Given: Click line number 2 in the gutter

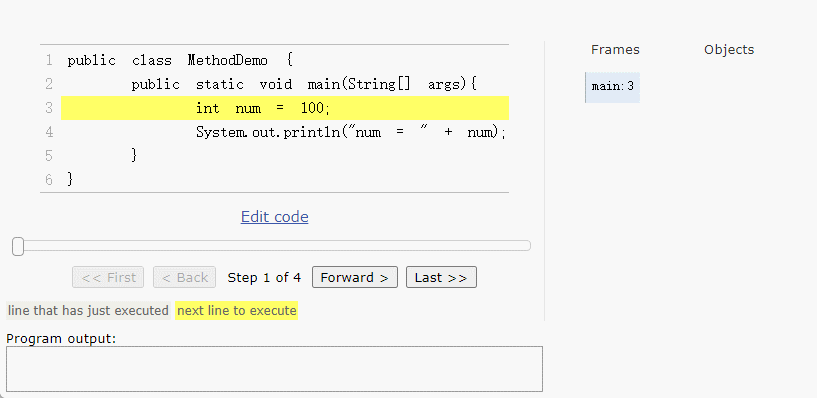Looking at the screenshot, I should 49,84.
